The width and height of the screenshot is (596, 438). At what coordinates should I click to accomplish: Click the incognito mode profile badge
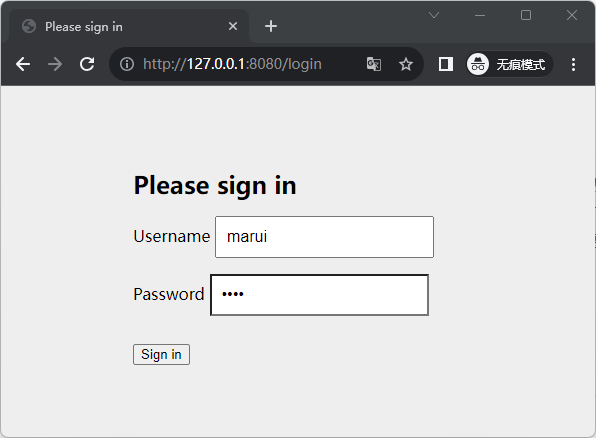[x=510, y=64]
